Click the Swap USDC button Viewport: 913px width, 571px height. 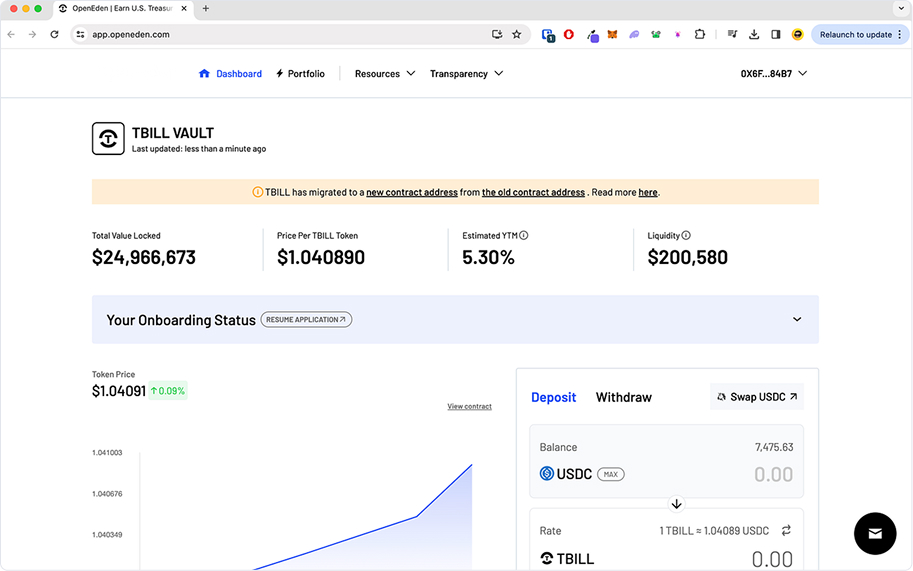coord(757,396)
